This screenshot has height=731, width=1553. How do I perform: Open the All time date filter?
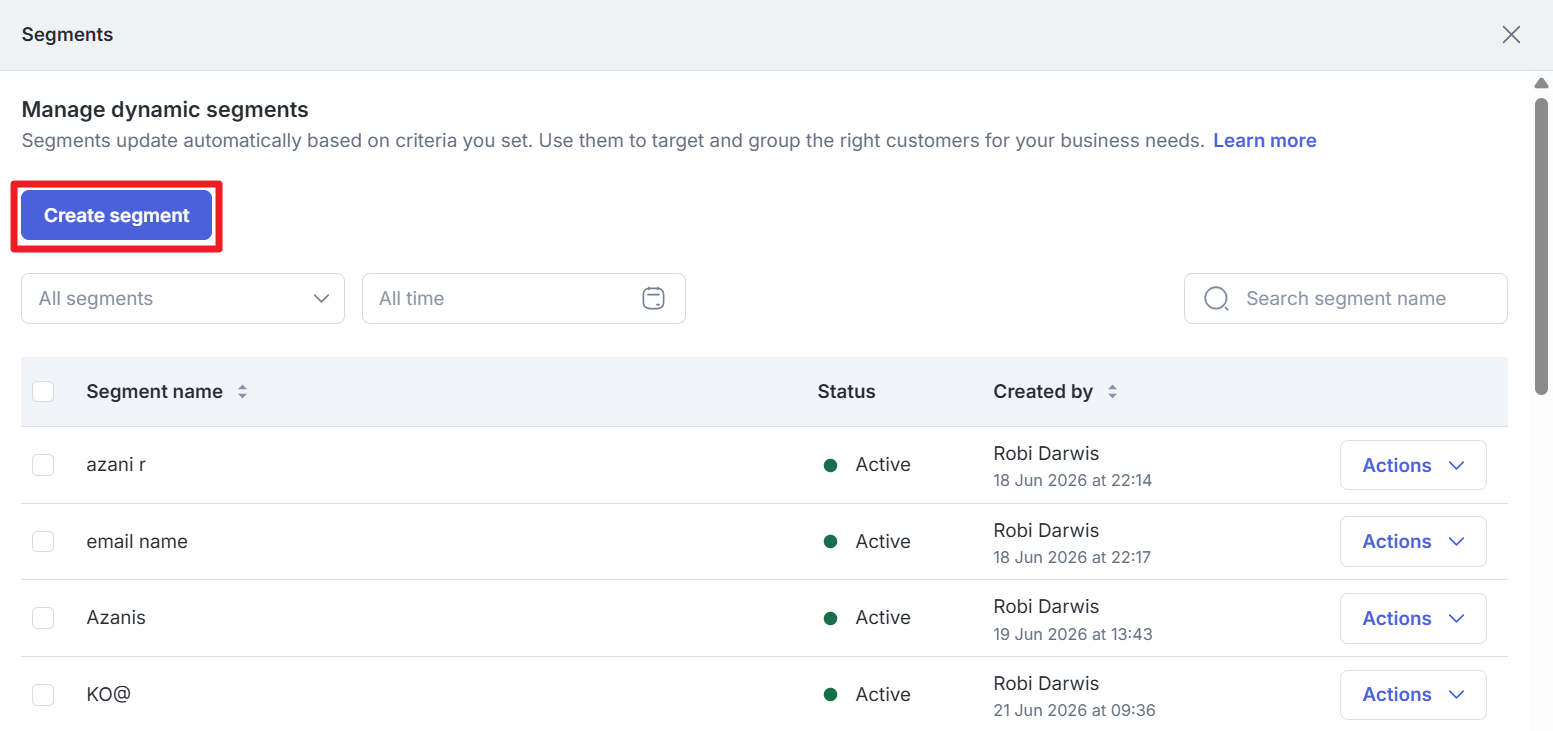[524, 298]
